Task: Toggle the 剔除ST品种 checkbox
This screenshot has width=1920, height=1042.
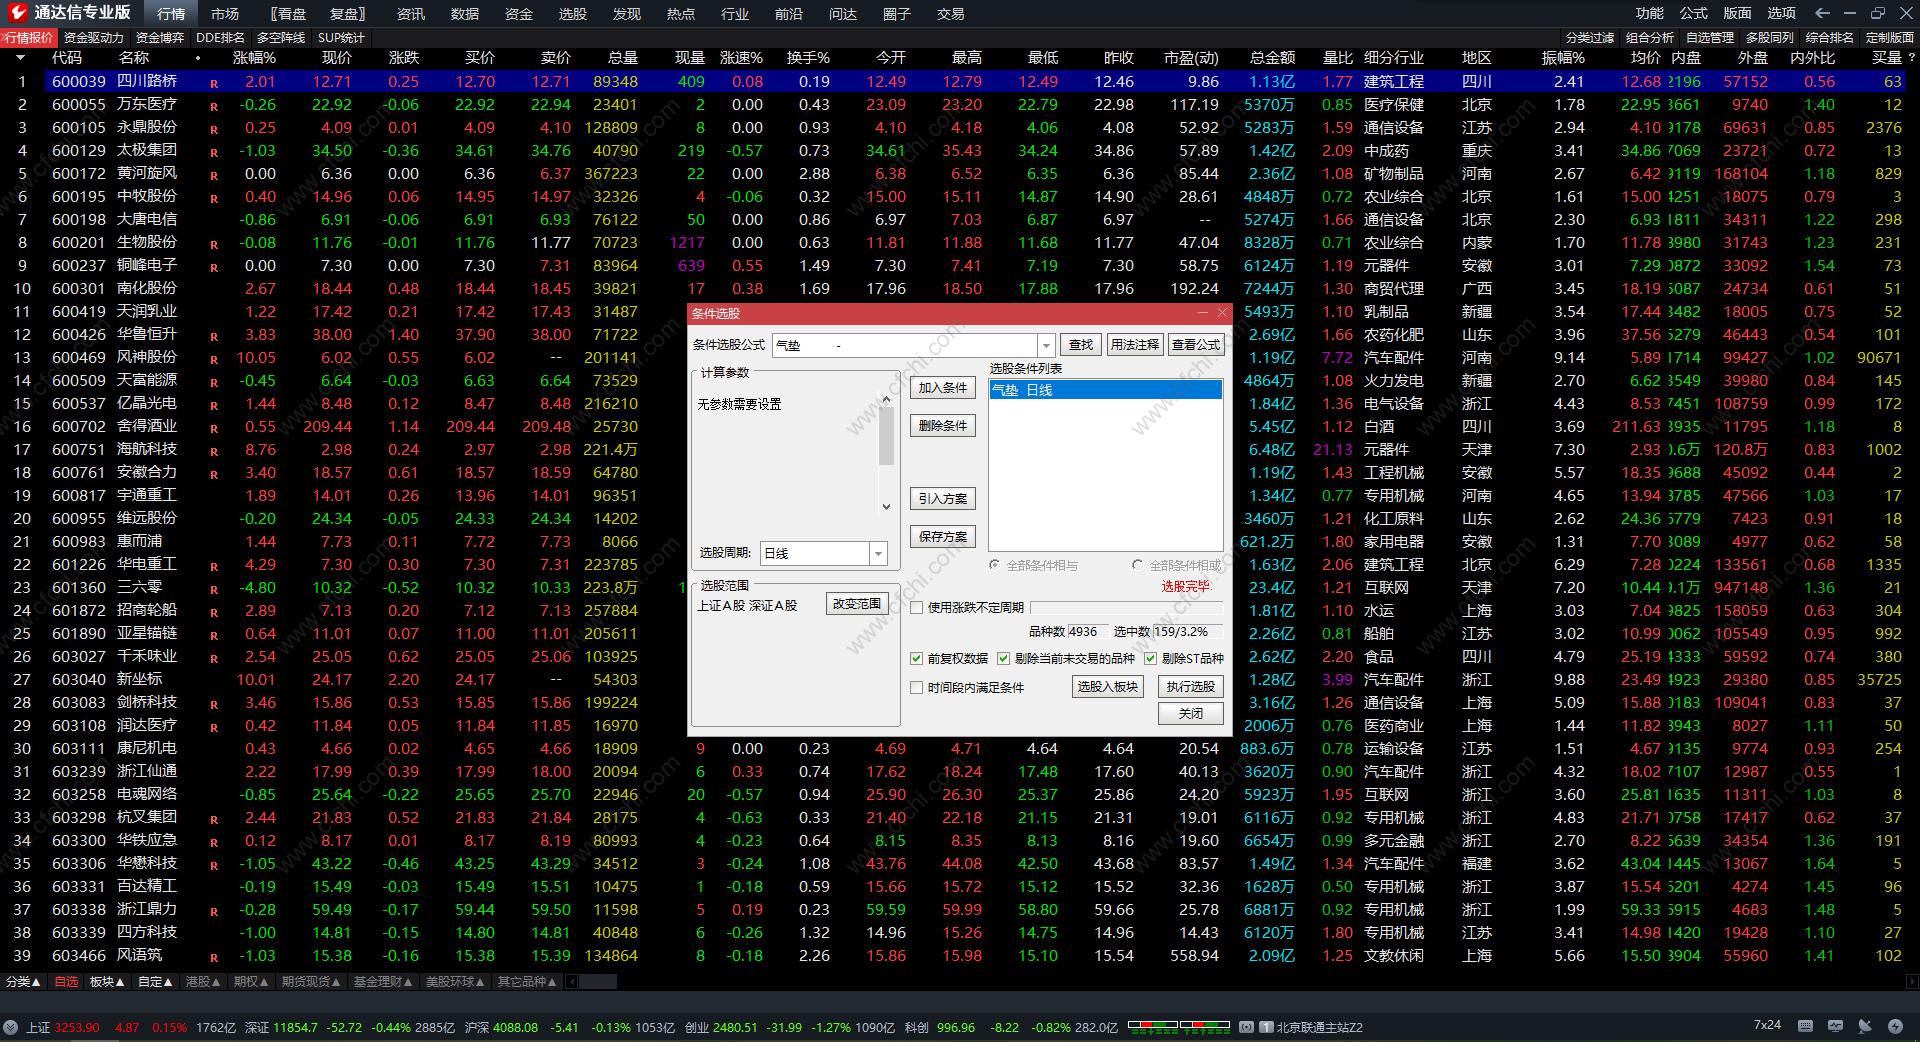Action: [1150, 658]
